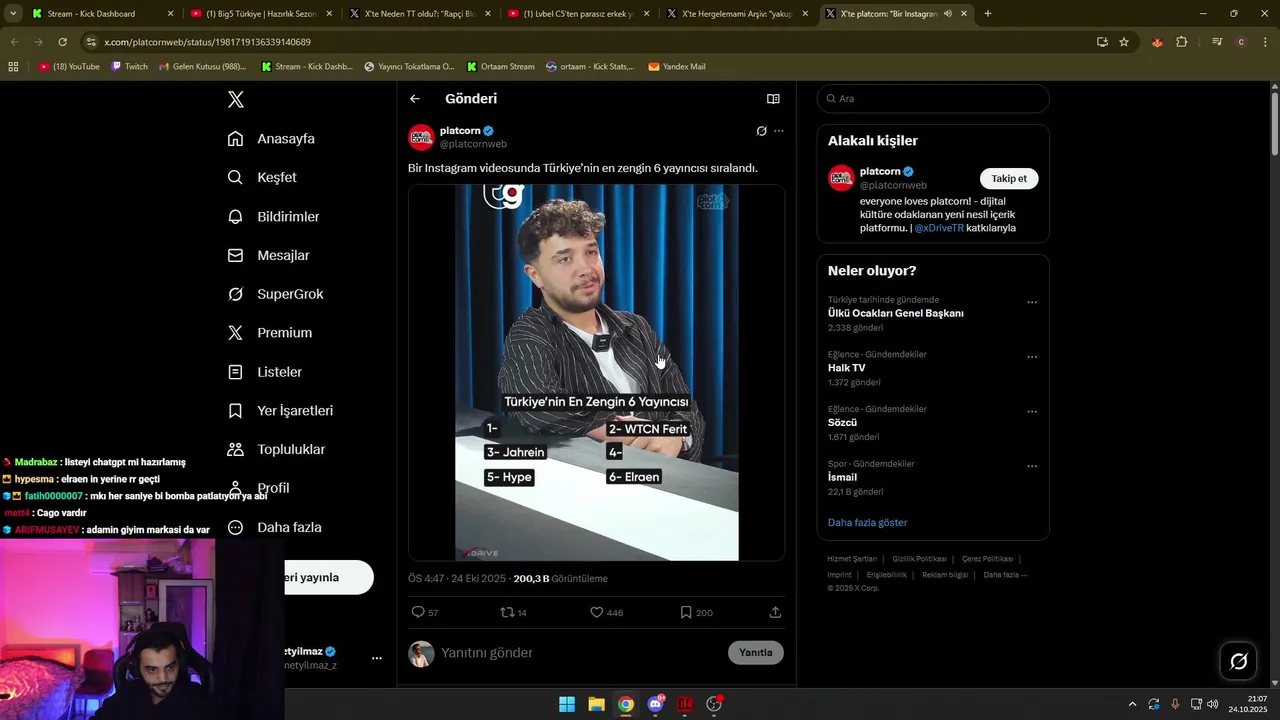Open Twitch bookmark in bookmarks bar
Screen dimensions: 1280x720
(x=129, y=67)
